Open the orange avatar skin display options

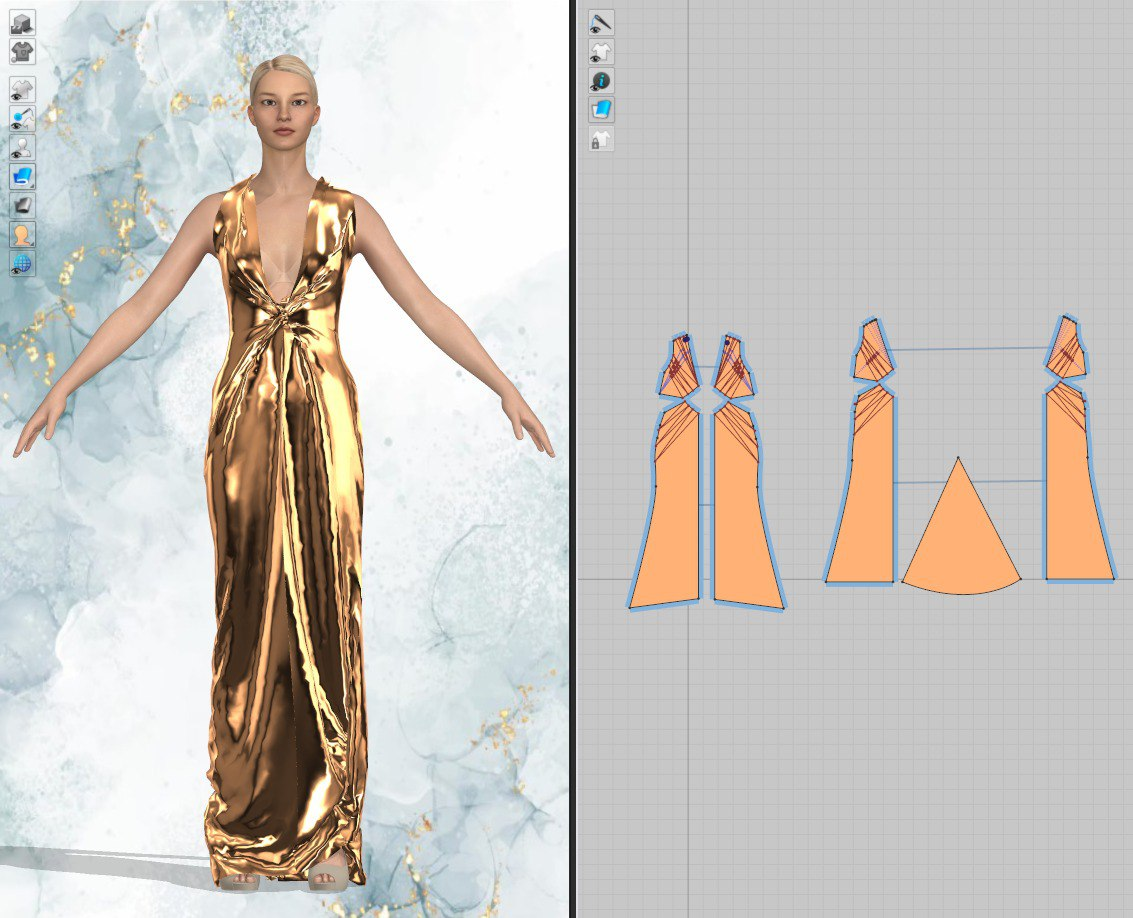(x=22, y=235)
